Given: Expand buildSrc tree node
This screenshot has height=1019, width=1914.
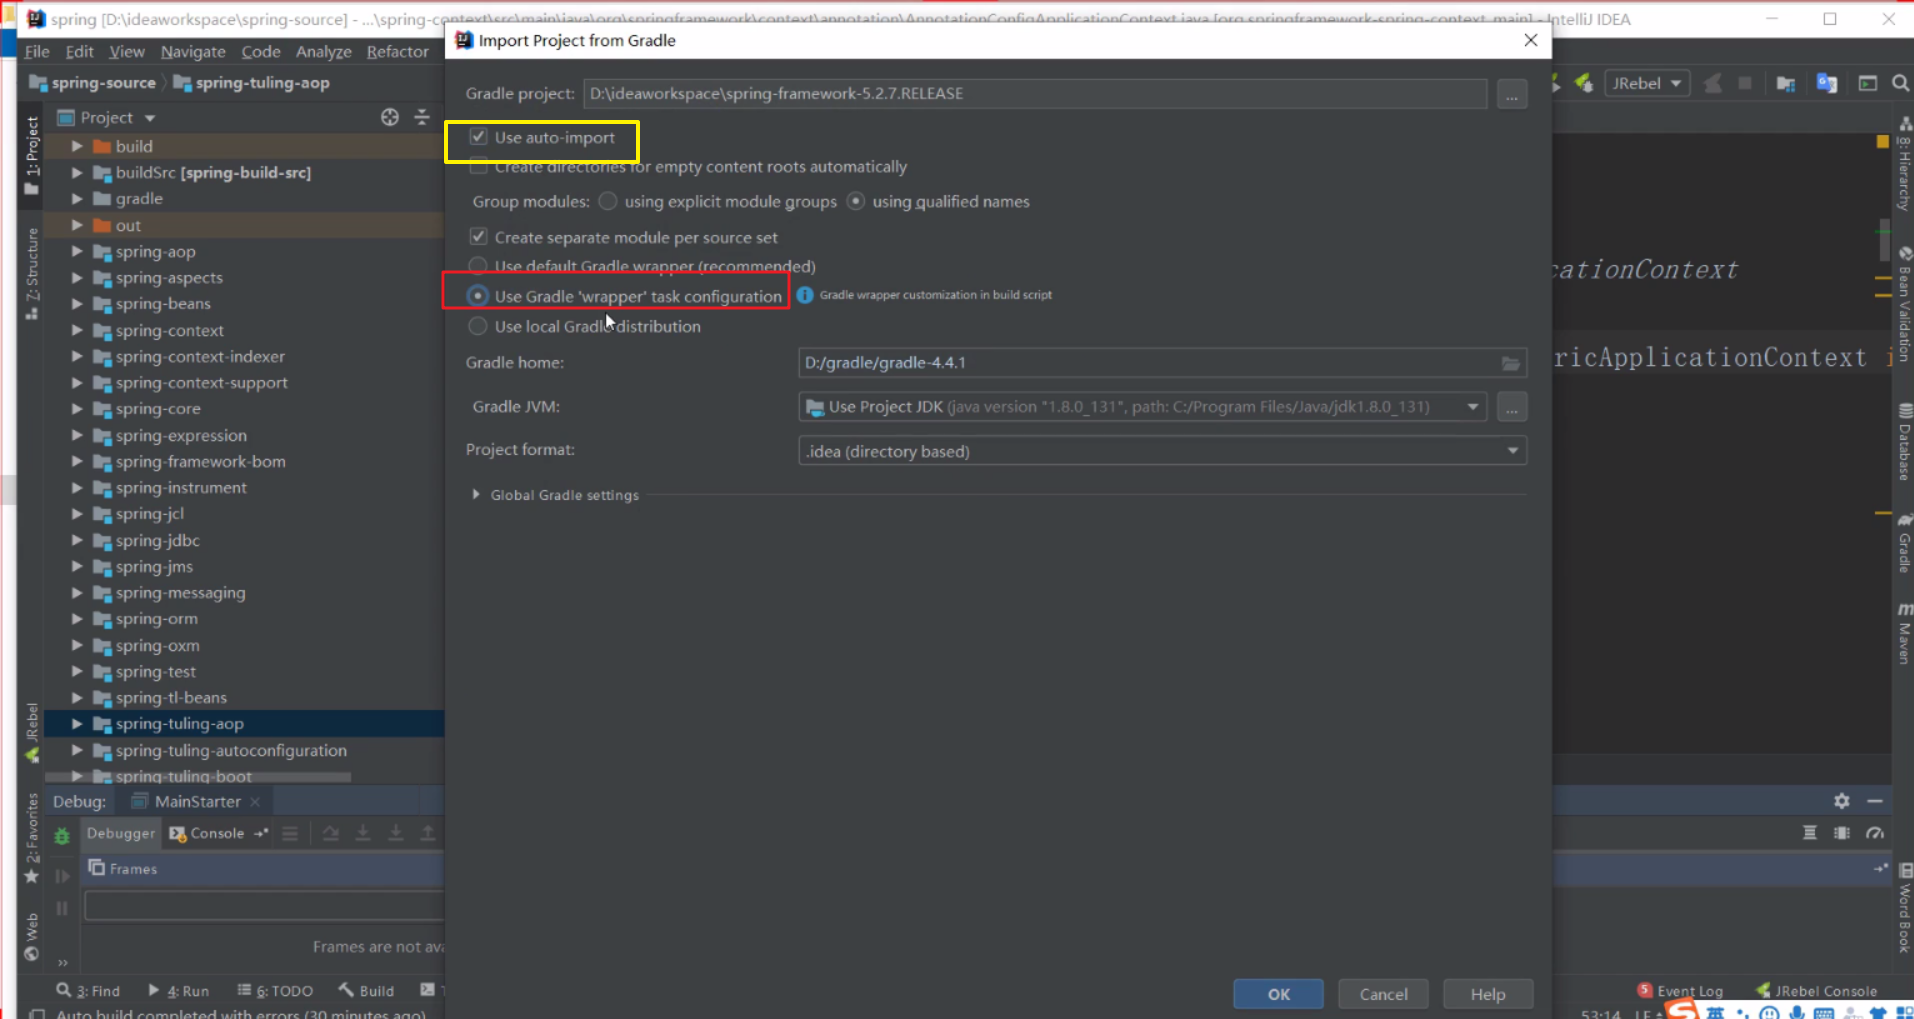Looking at the screenshot, I should click(77, 172).
